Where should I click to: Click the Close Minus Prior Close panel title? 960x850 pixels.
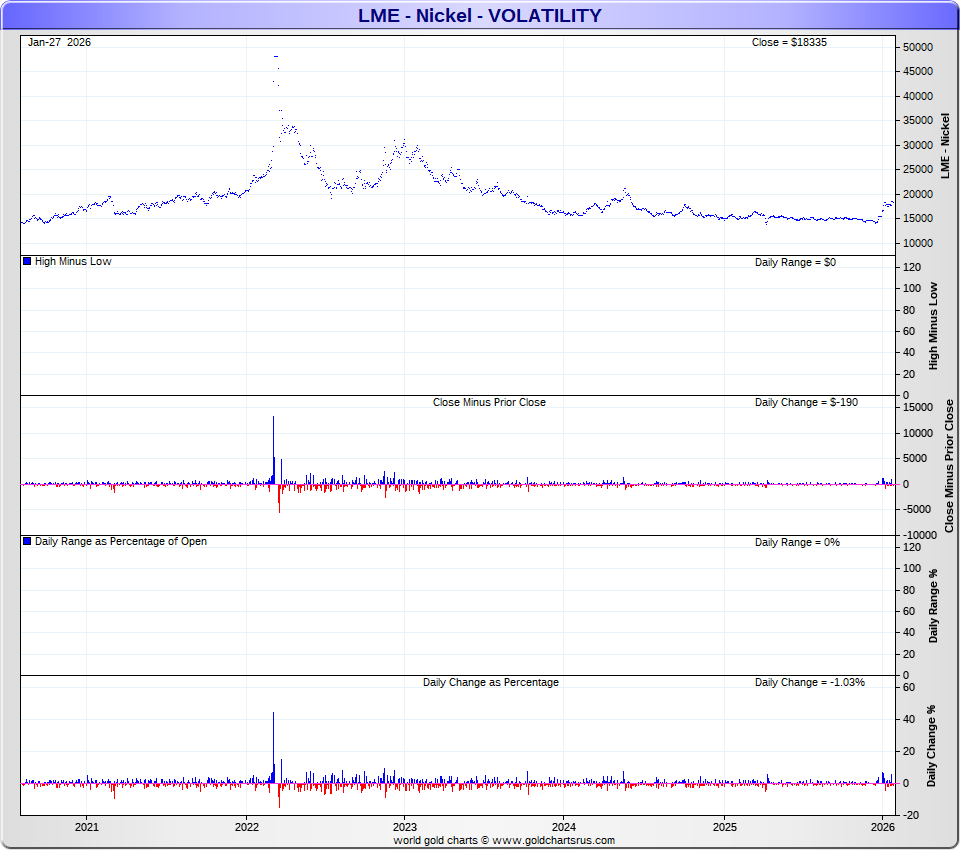[x=489, y=402]
